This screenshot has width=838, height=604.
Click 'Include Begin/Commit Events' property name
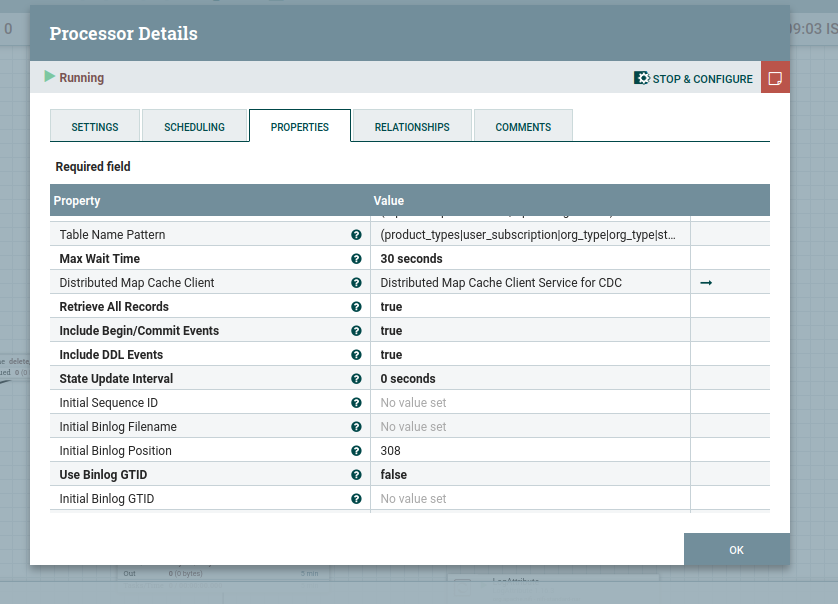point(139,331)
